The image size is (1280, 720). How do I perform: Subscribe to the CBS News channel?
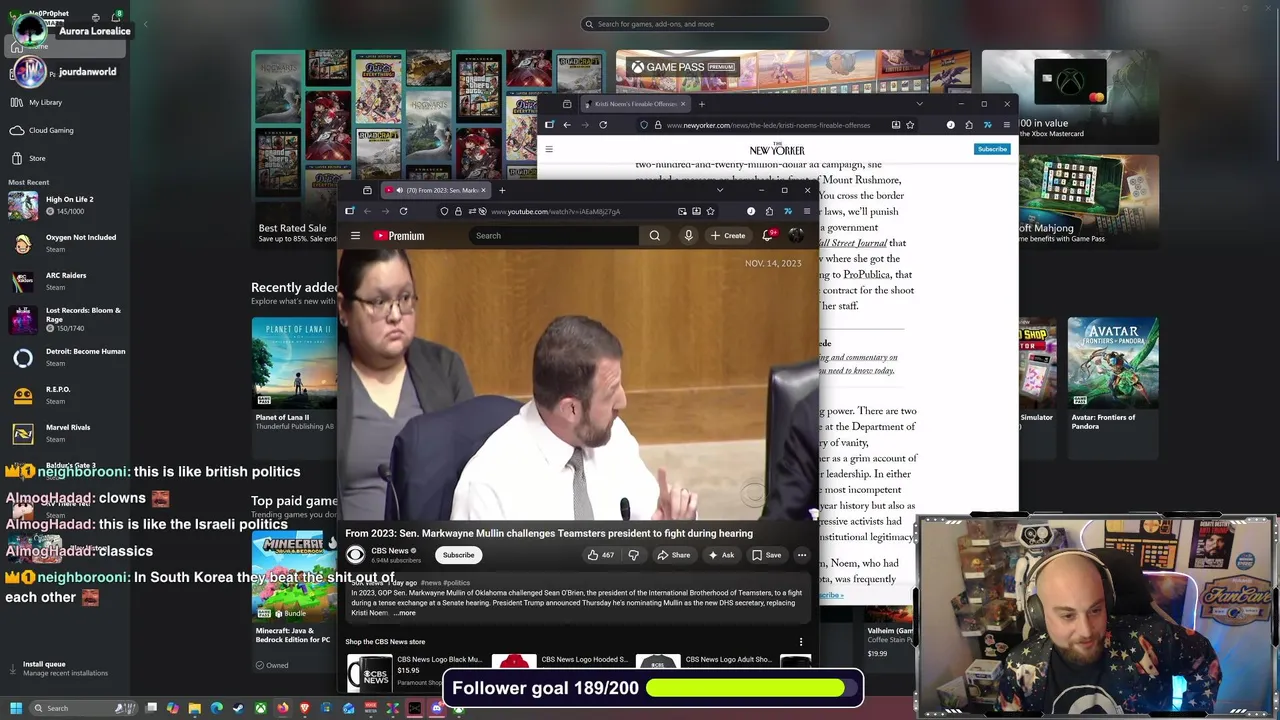(x=459, y=555)
